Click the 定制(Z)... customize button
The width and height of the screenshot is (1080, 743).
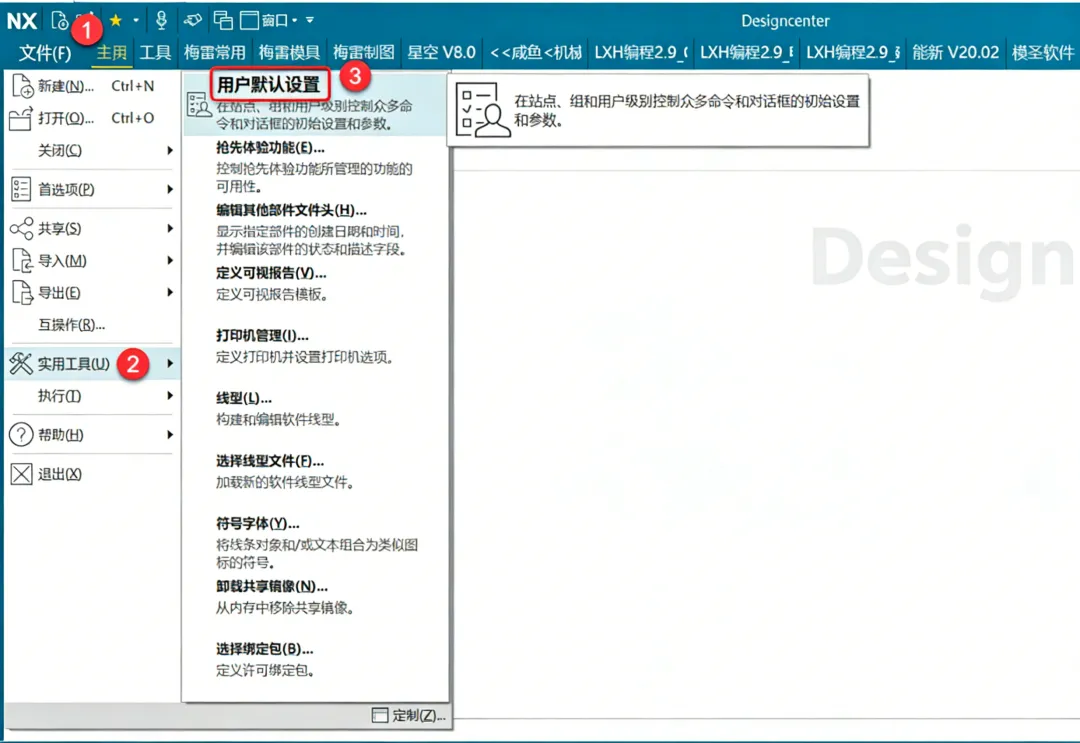click(408, 715)
